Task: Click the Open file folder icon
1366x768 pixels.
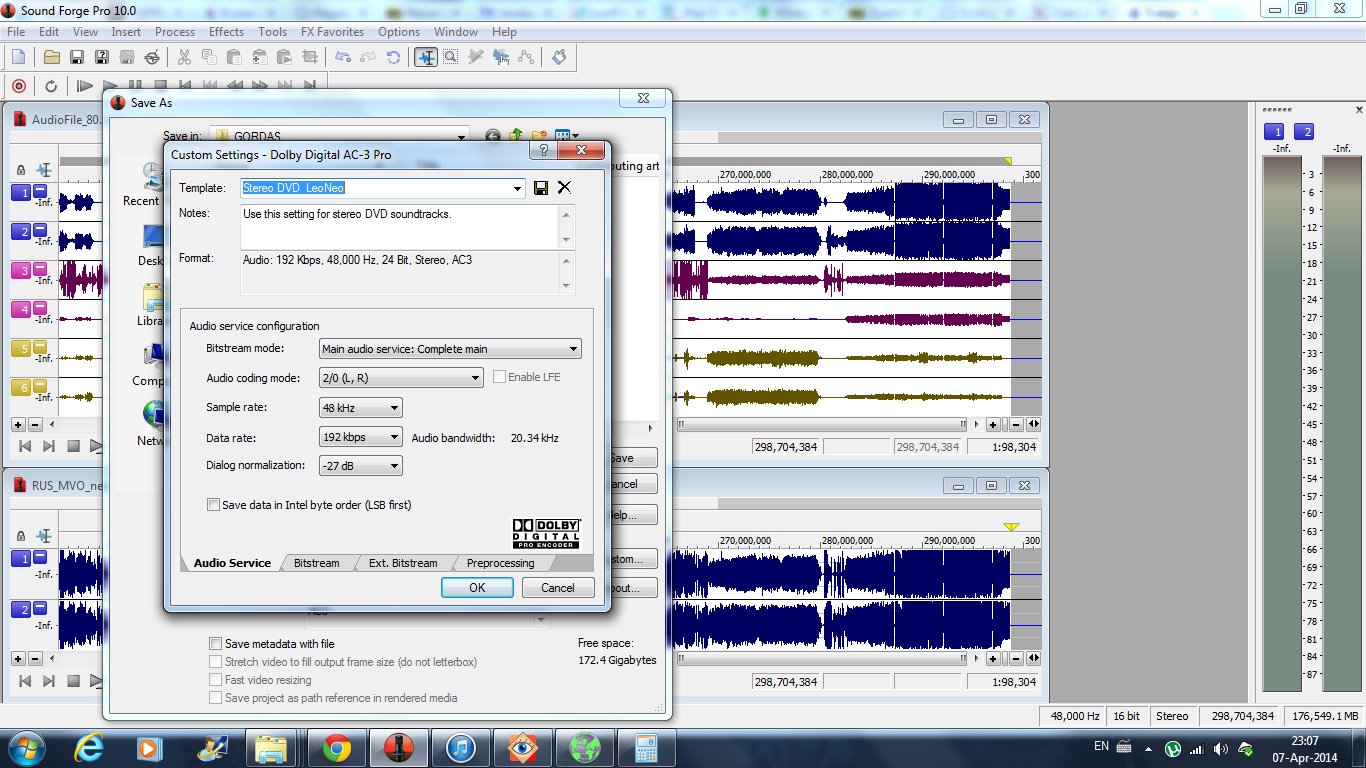Action: 51,58
